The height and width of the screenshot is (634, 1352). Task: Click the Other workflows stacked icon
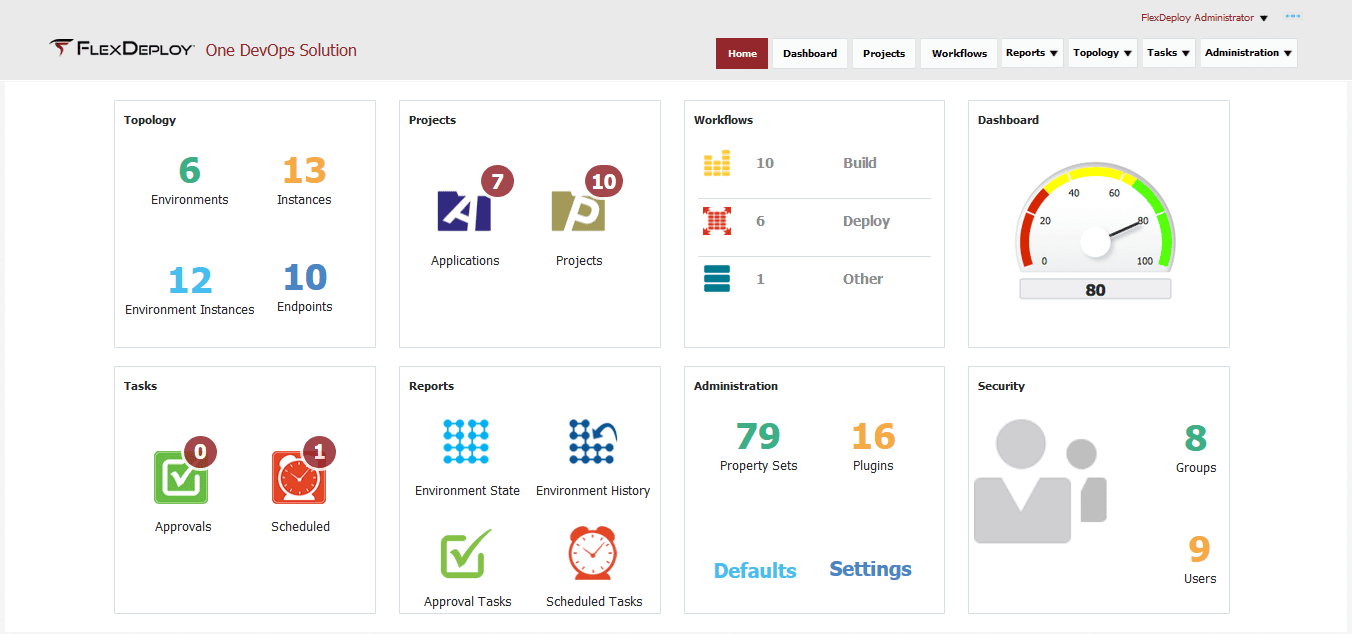pos(717,279)
